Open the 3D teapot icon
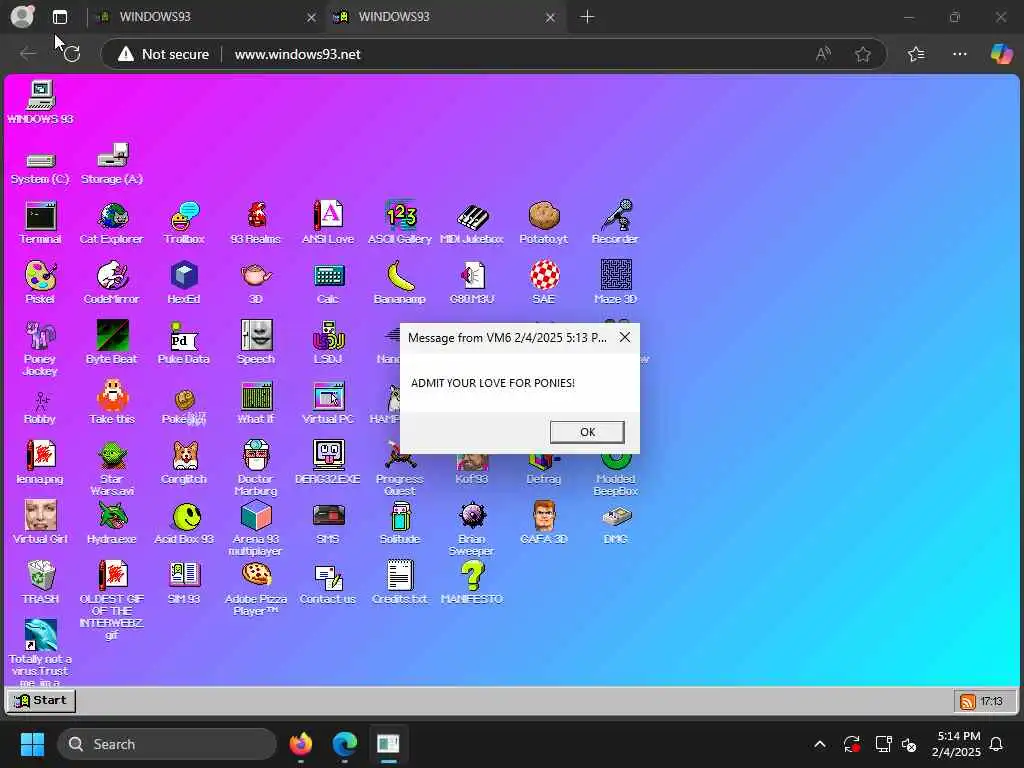The width and height of the screenshot is (1024, 768). (256, 283)
